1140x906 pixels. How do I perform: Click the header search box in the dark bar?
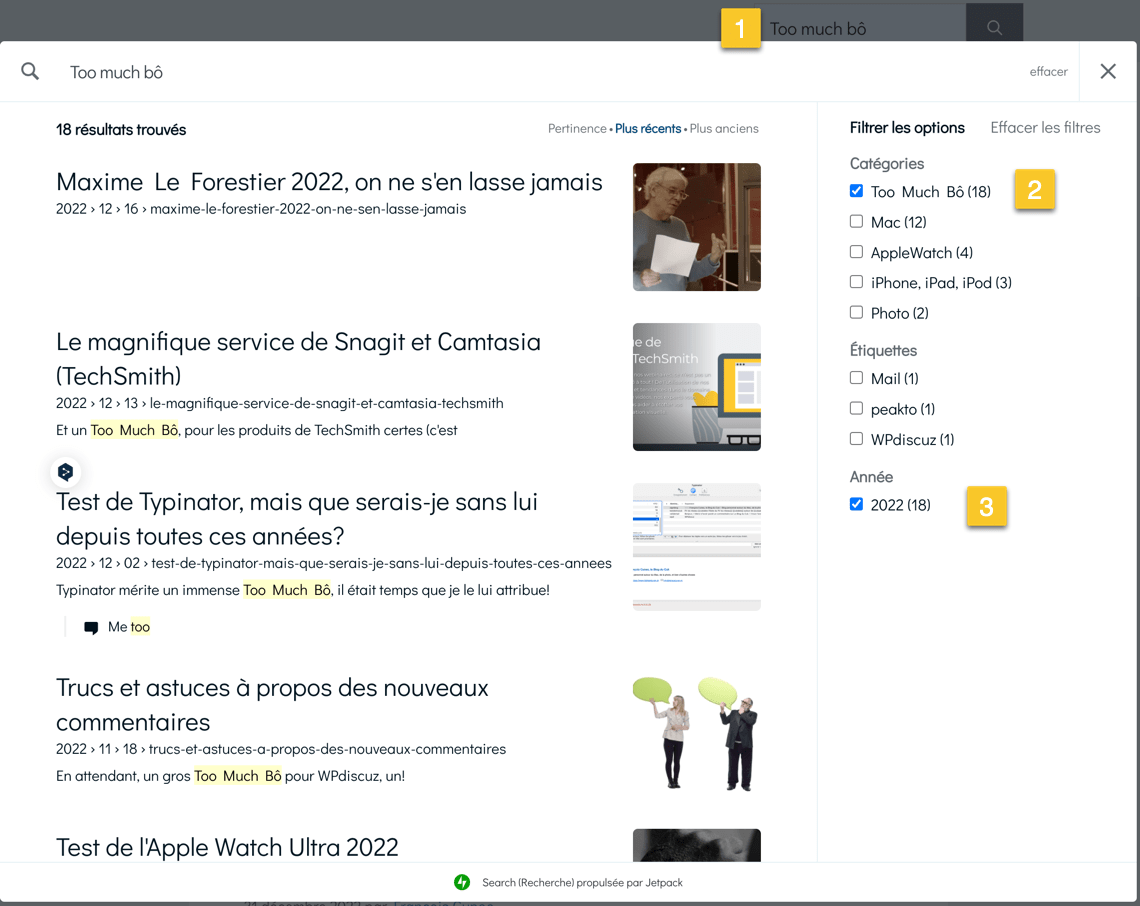(x=864, y=28)
